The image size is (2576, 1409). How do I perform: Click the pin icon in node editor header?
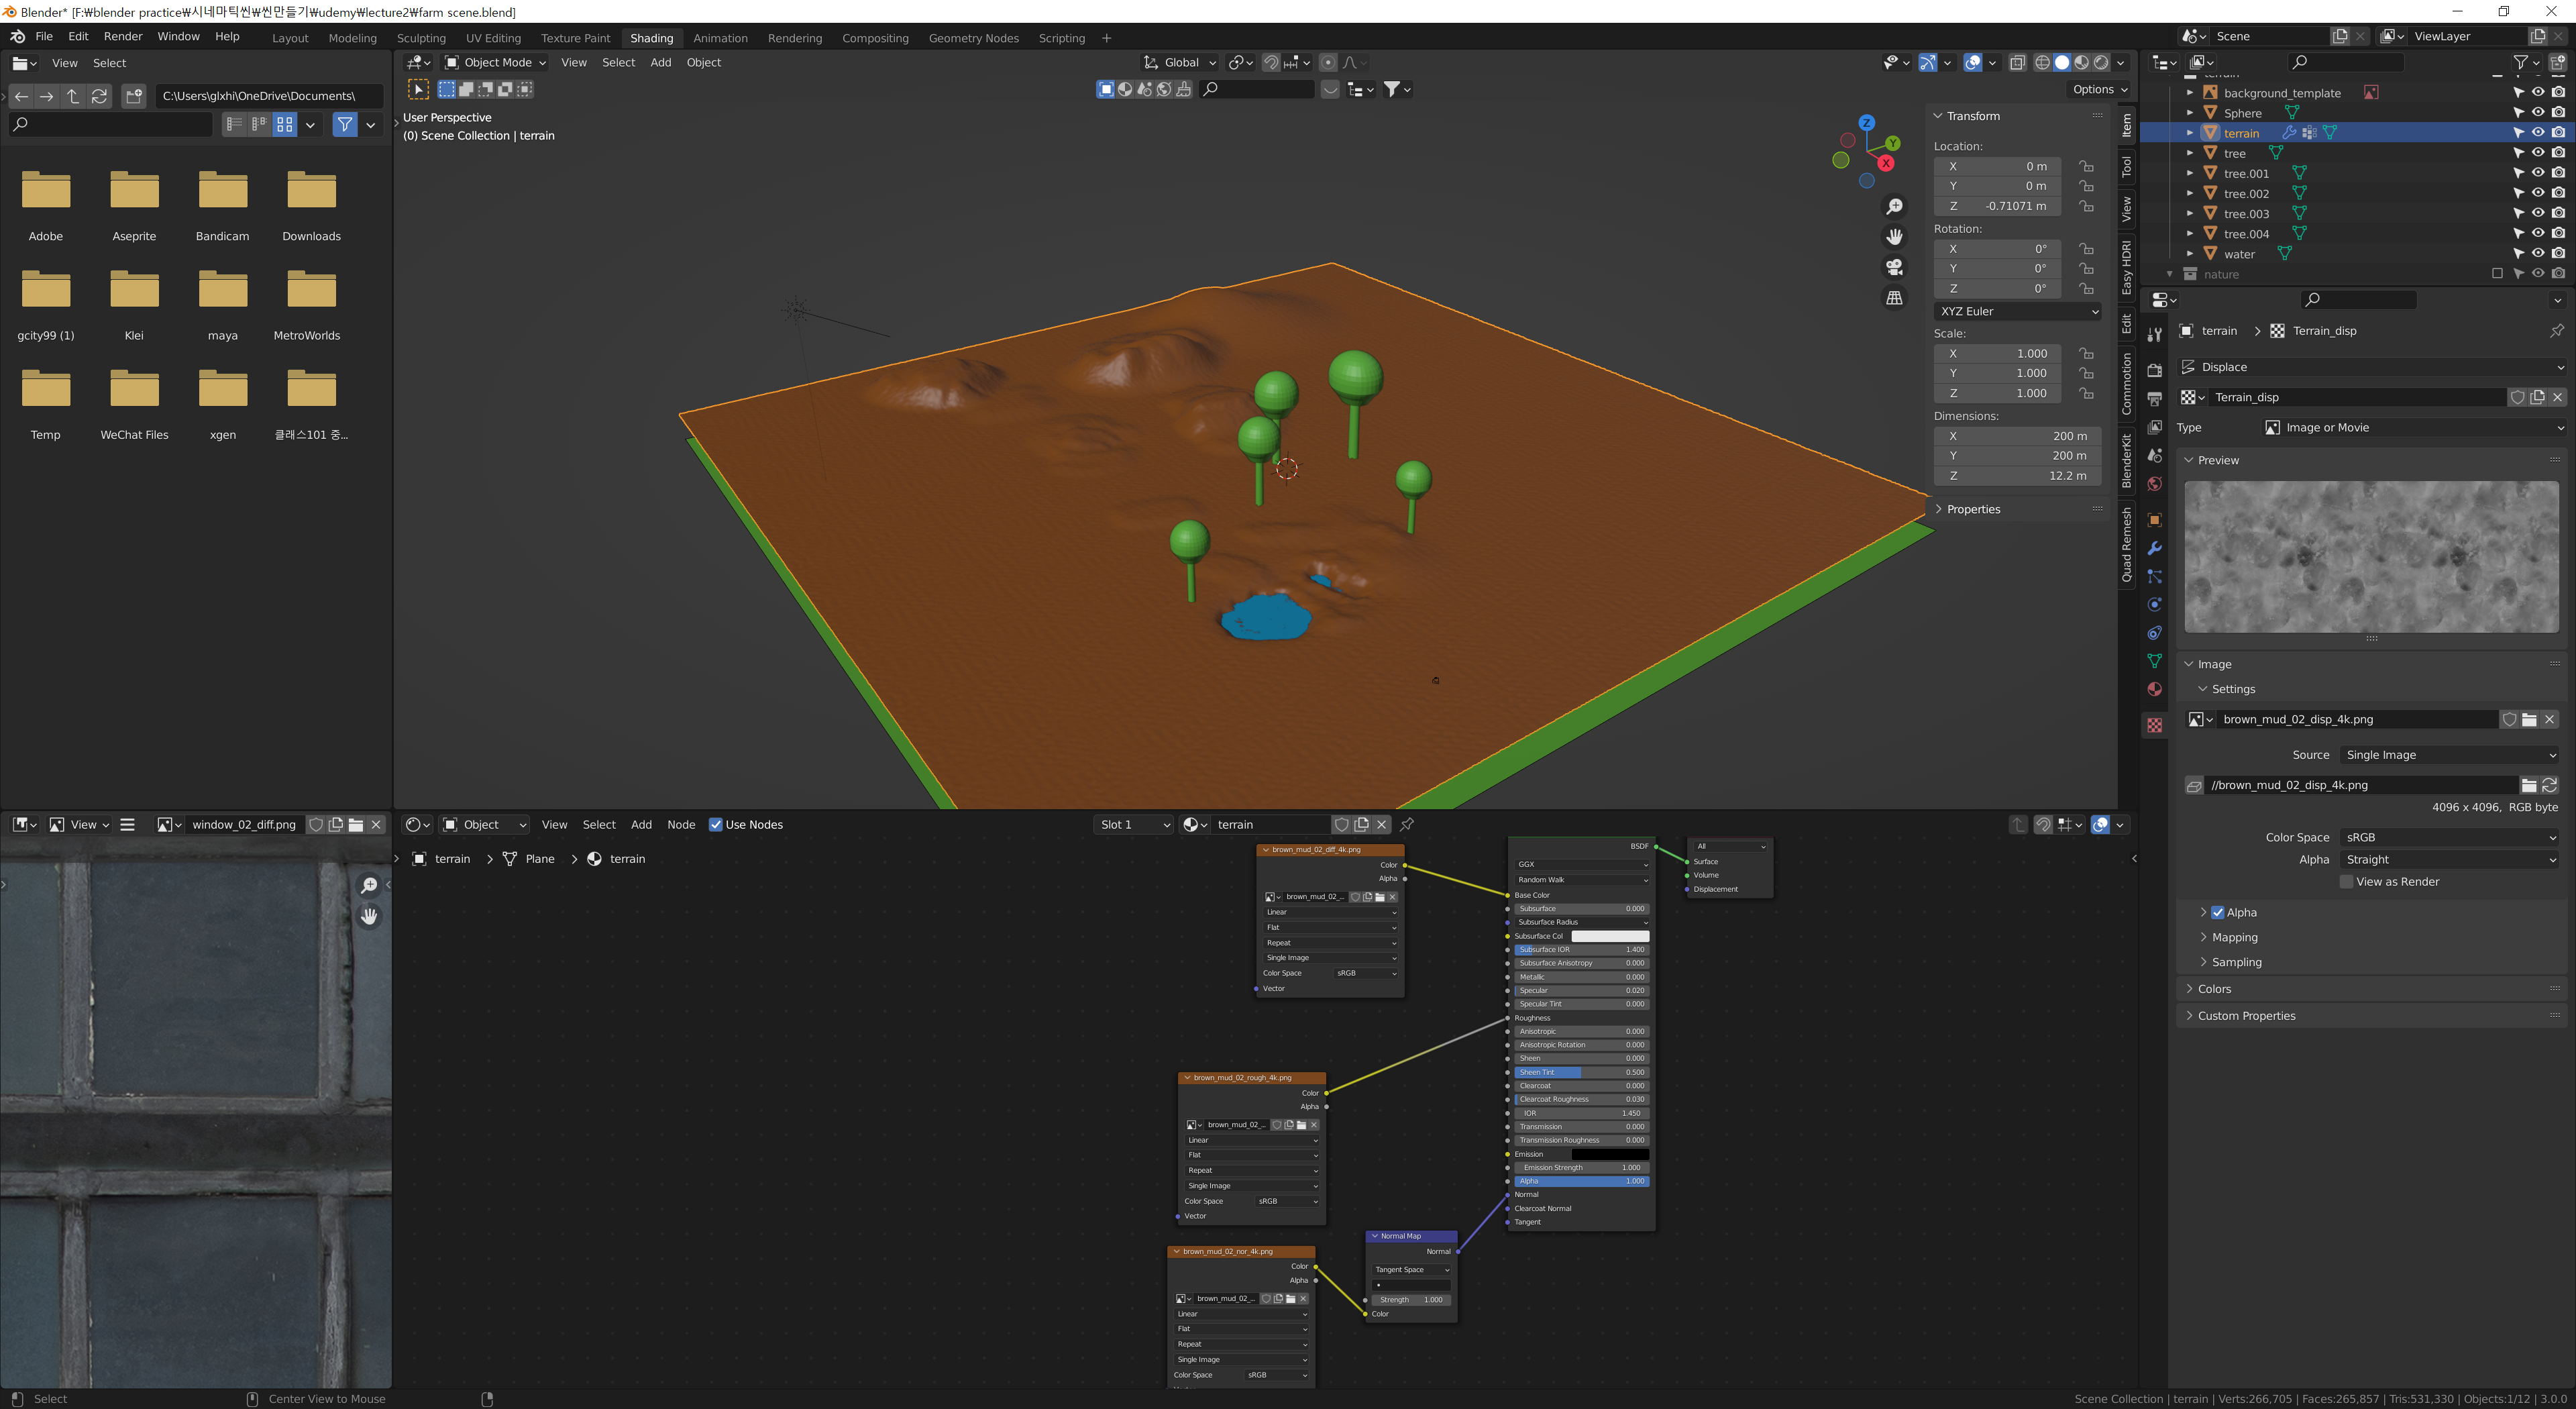pos(1407,824)
